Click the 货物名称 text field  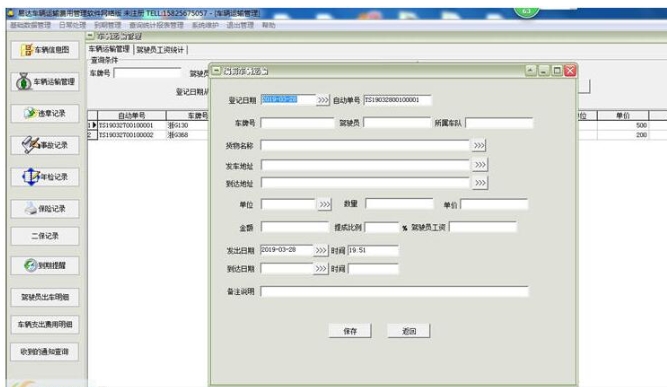click(365, 145)
